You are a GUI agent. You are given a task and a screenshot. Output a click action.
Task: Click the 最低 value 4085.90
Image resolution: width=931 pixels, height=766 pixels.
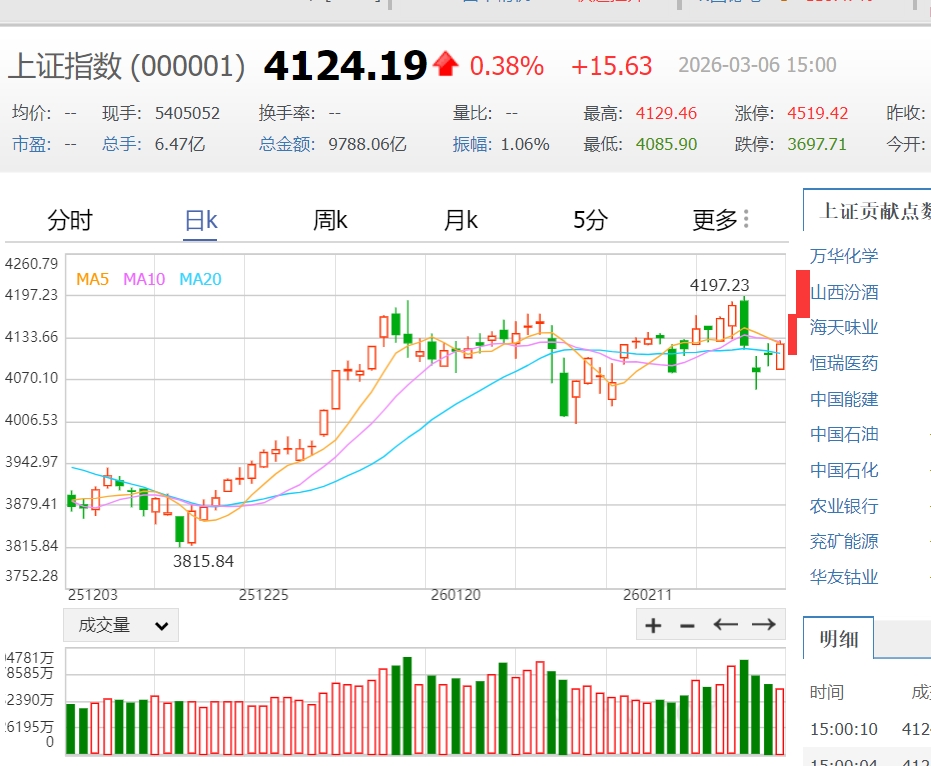point(666,144)
